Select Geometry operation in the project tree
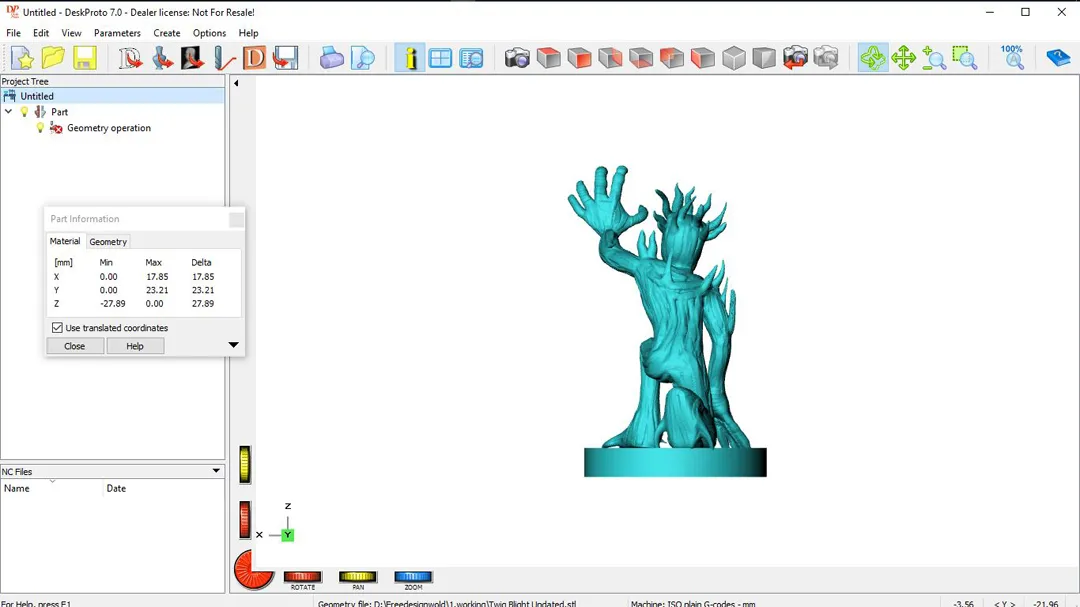1080x607 pixels. click(x=109, y=128)
